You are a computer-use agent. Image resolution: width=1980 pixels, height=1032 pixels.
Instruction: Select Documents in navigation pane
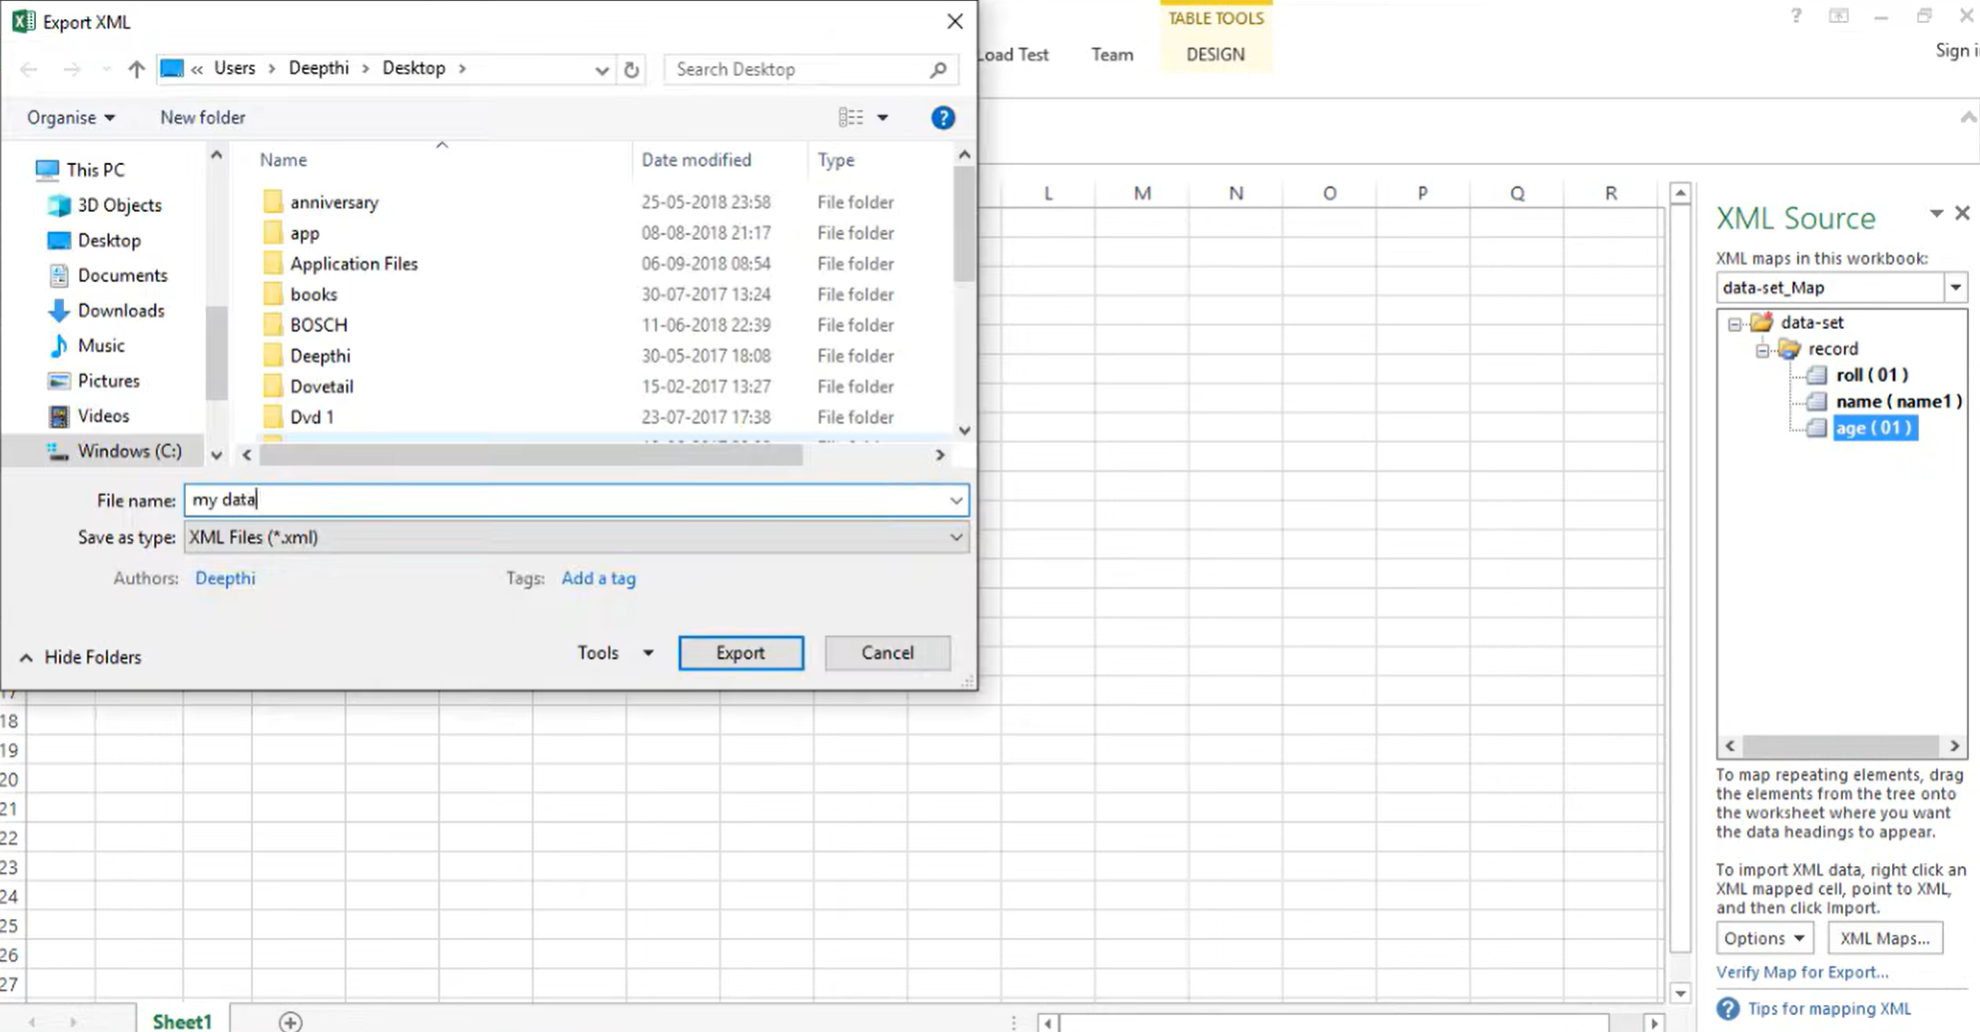[122, 275]
